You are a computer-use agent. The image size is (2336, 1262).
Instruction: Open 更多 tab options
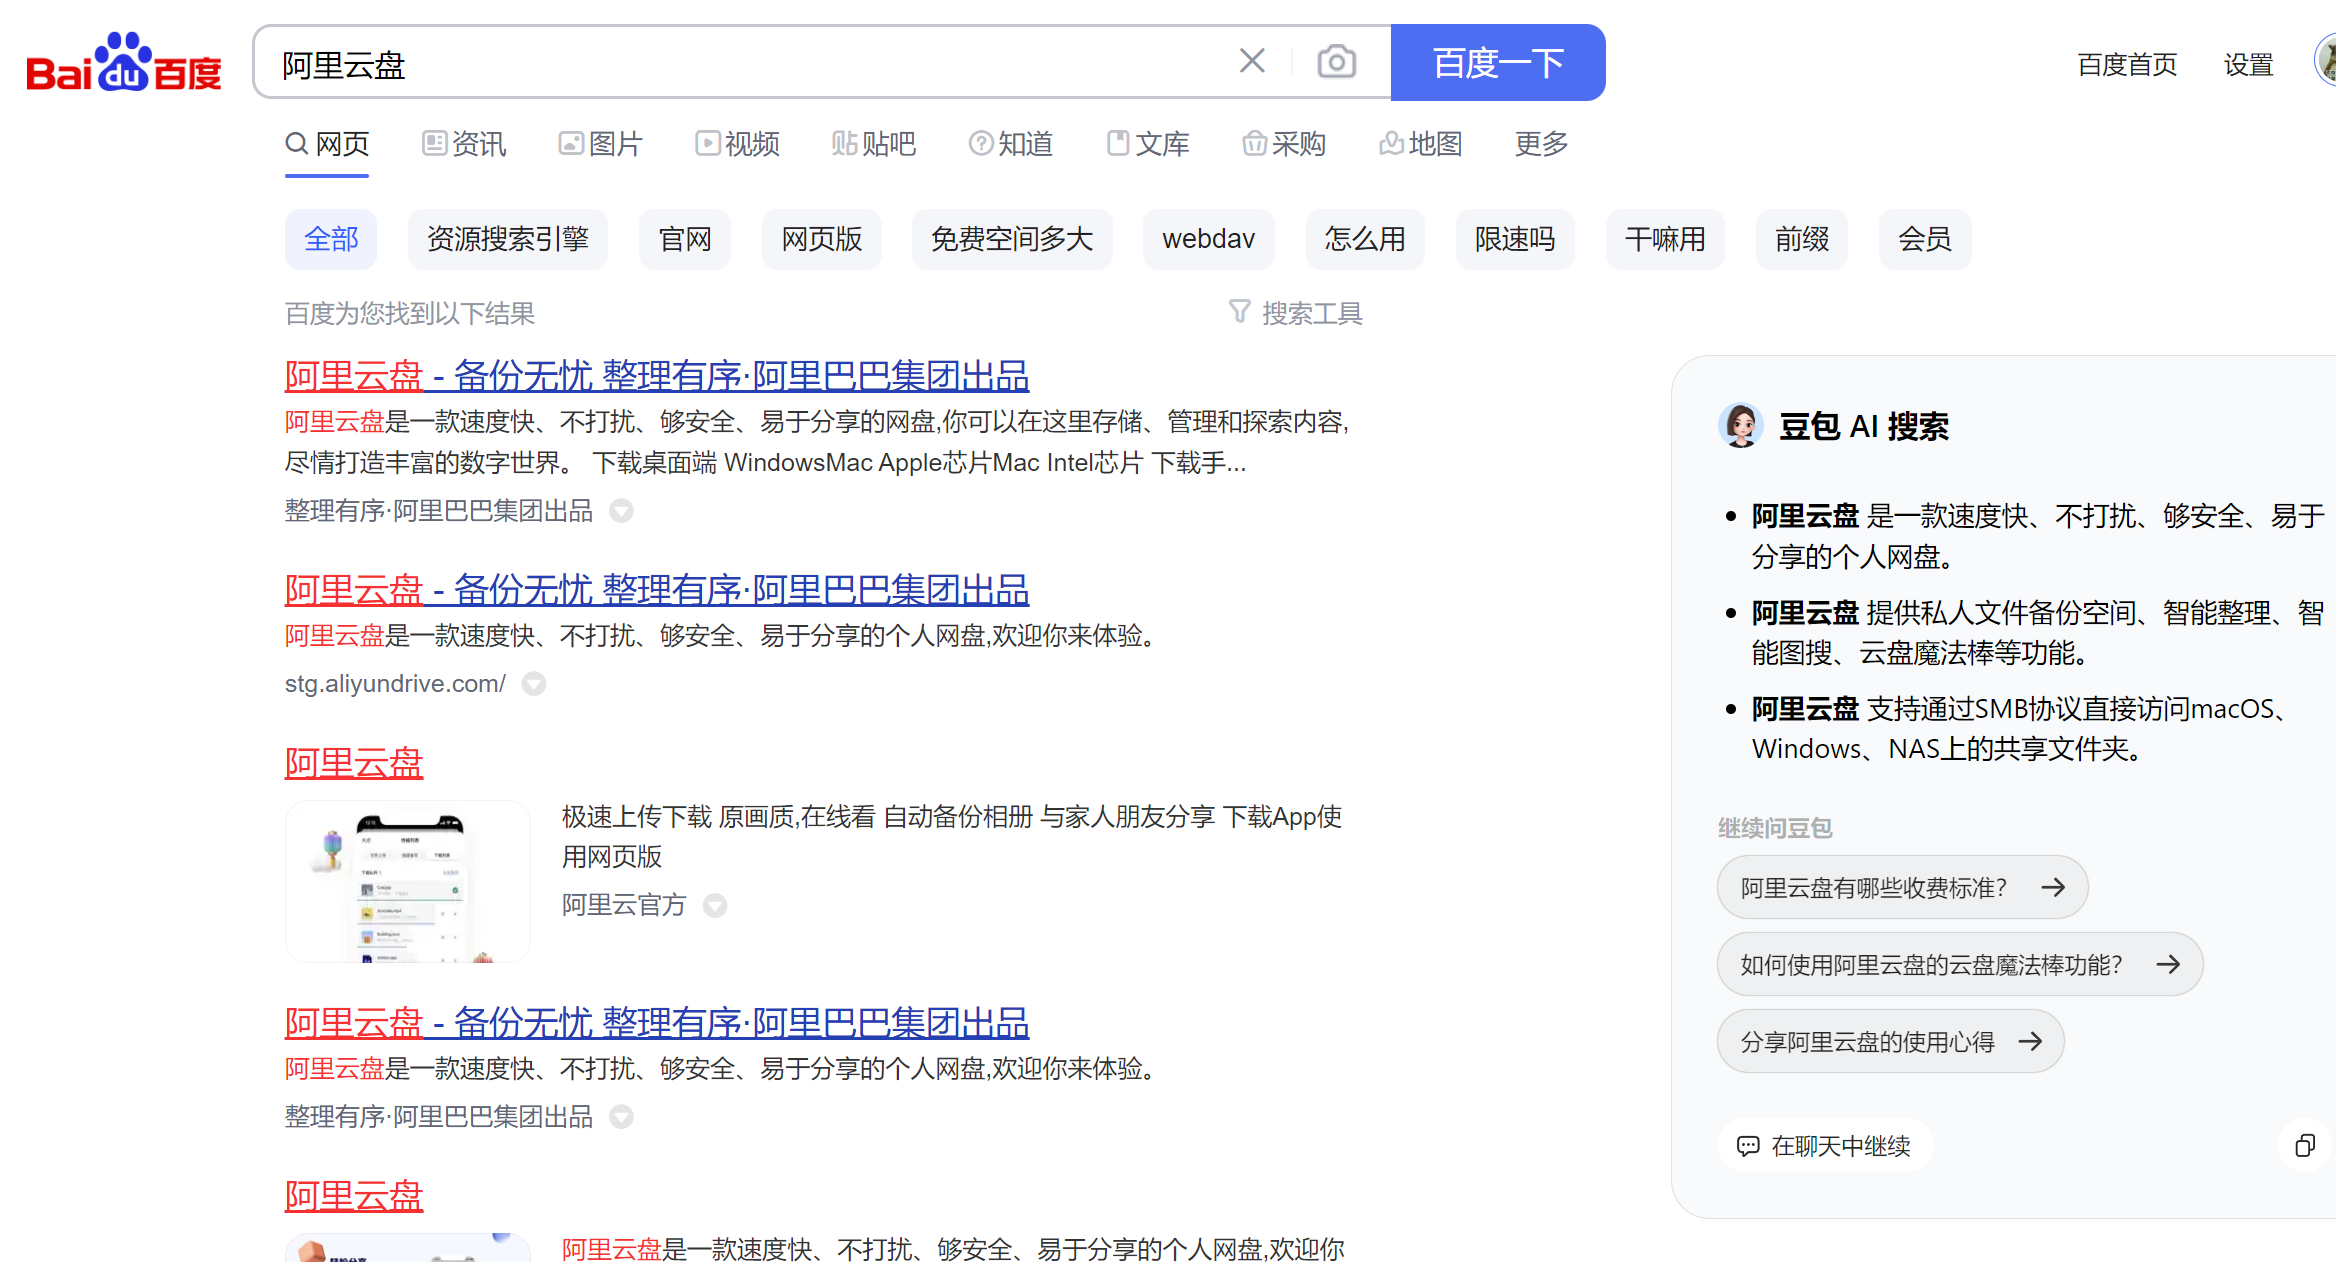coord(1540,144)
